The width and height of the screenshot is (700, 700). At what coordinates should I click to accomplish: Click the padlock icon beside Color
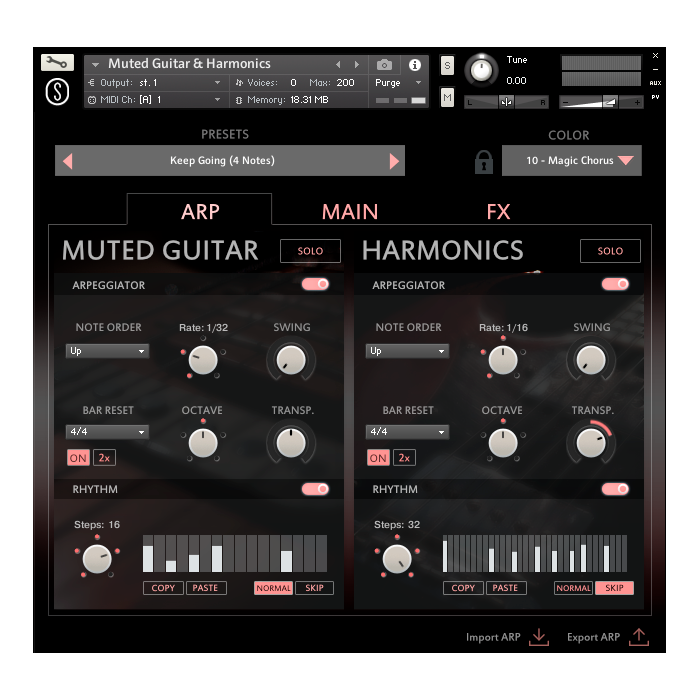click(x=483, y=161)
